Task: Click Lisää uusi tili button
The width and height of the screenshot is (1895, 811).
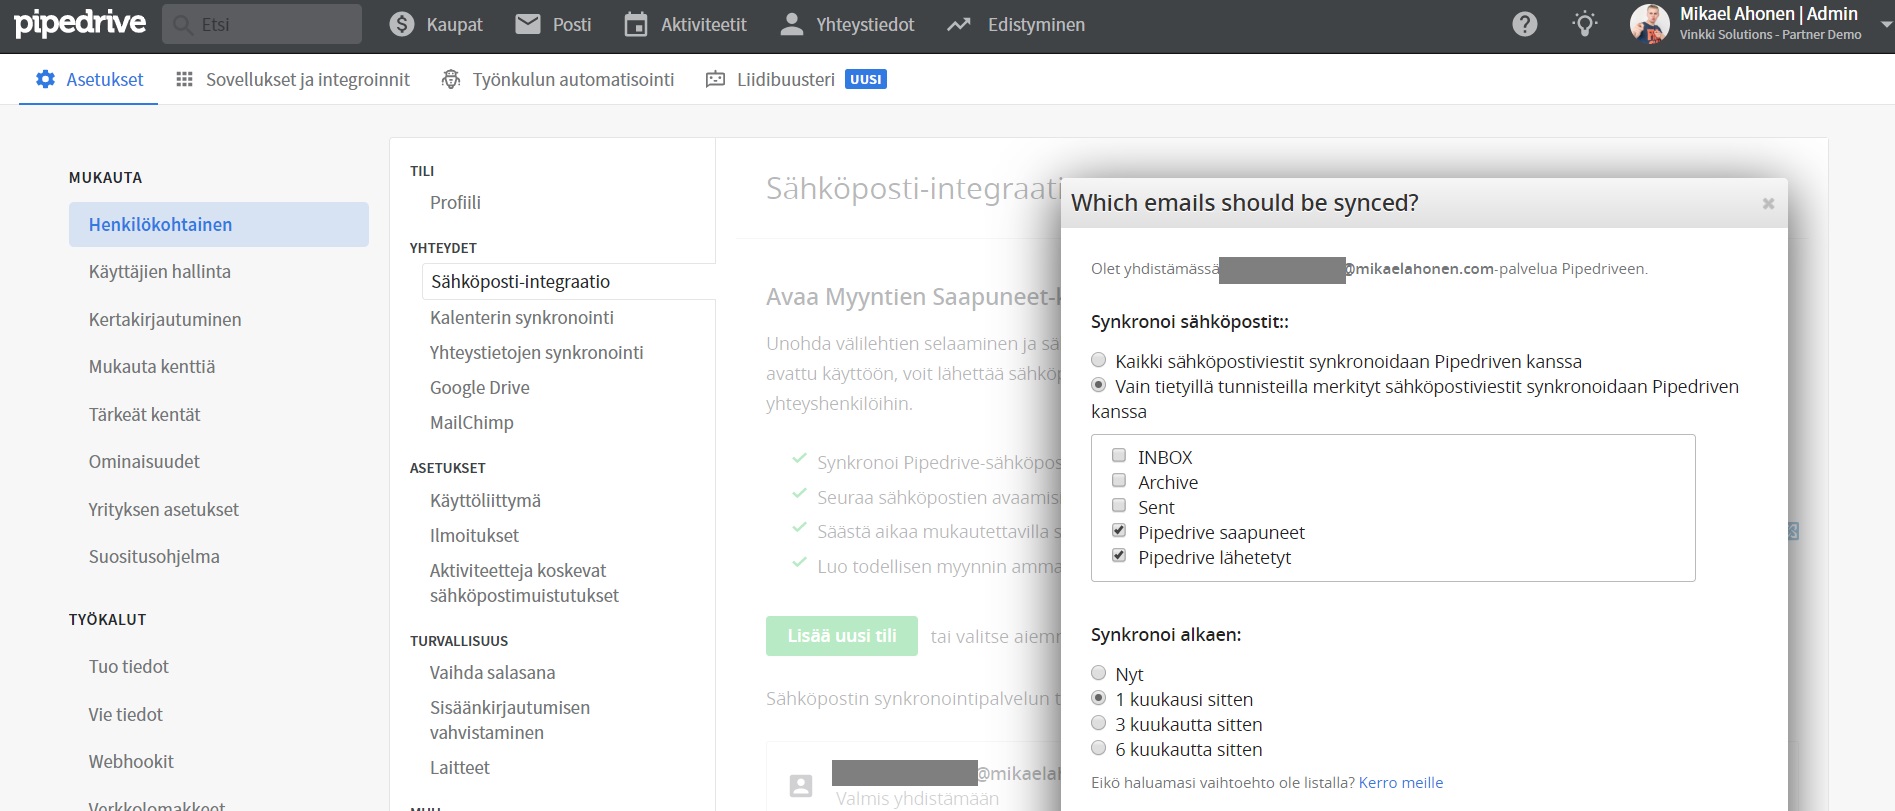Action: (842, 636)
